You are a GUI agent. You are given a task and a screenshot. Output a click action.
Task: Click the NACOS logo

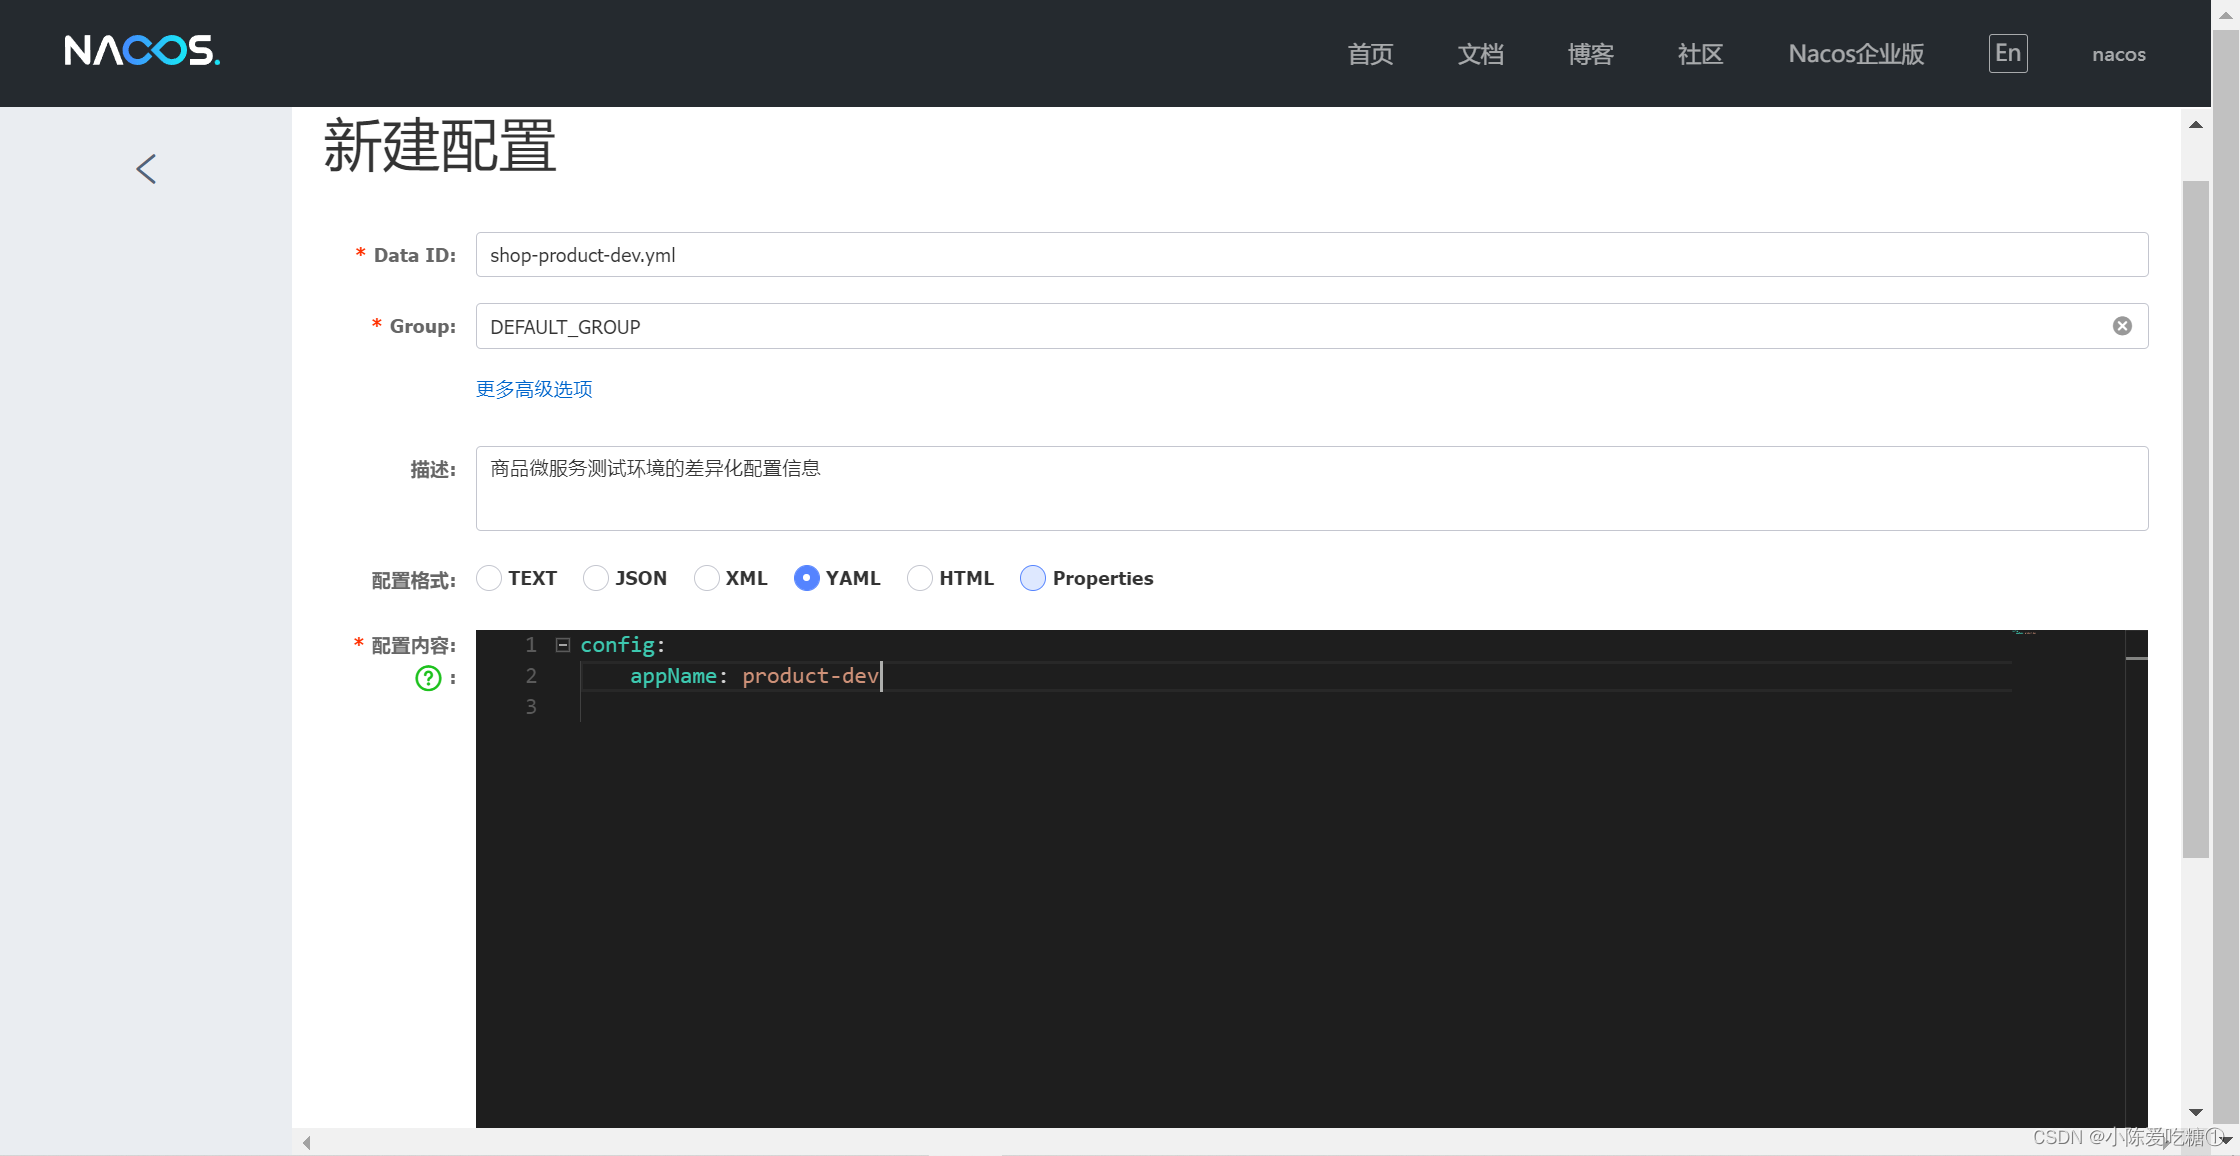pos(142,51)
